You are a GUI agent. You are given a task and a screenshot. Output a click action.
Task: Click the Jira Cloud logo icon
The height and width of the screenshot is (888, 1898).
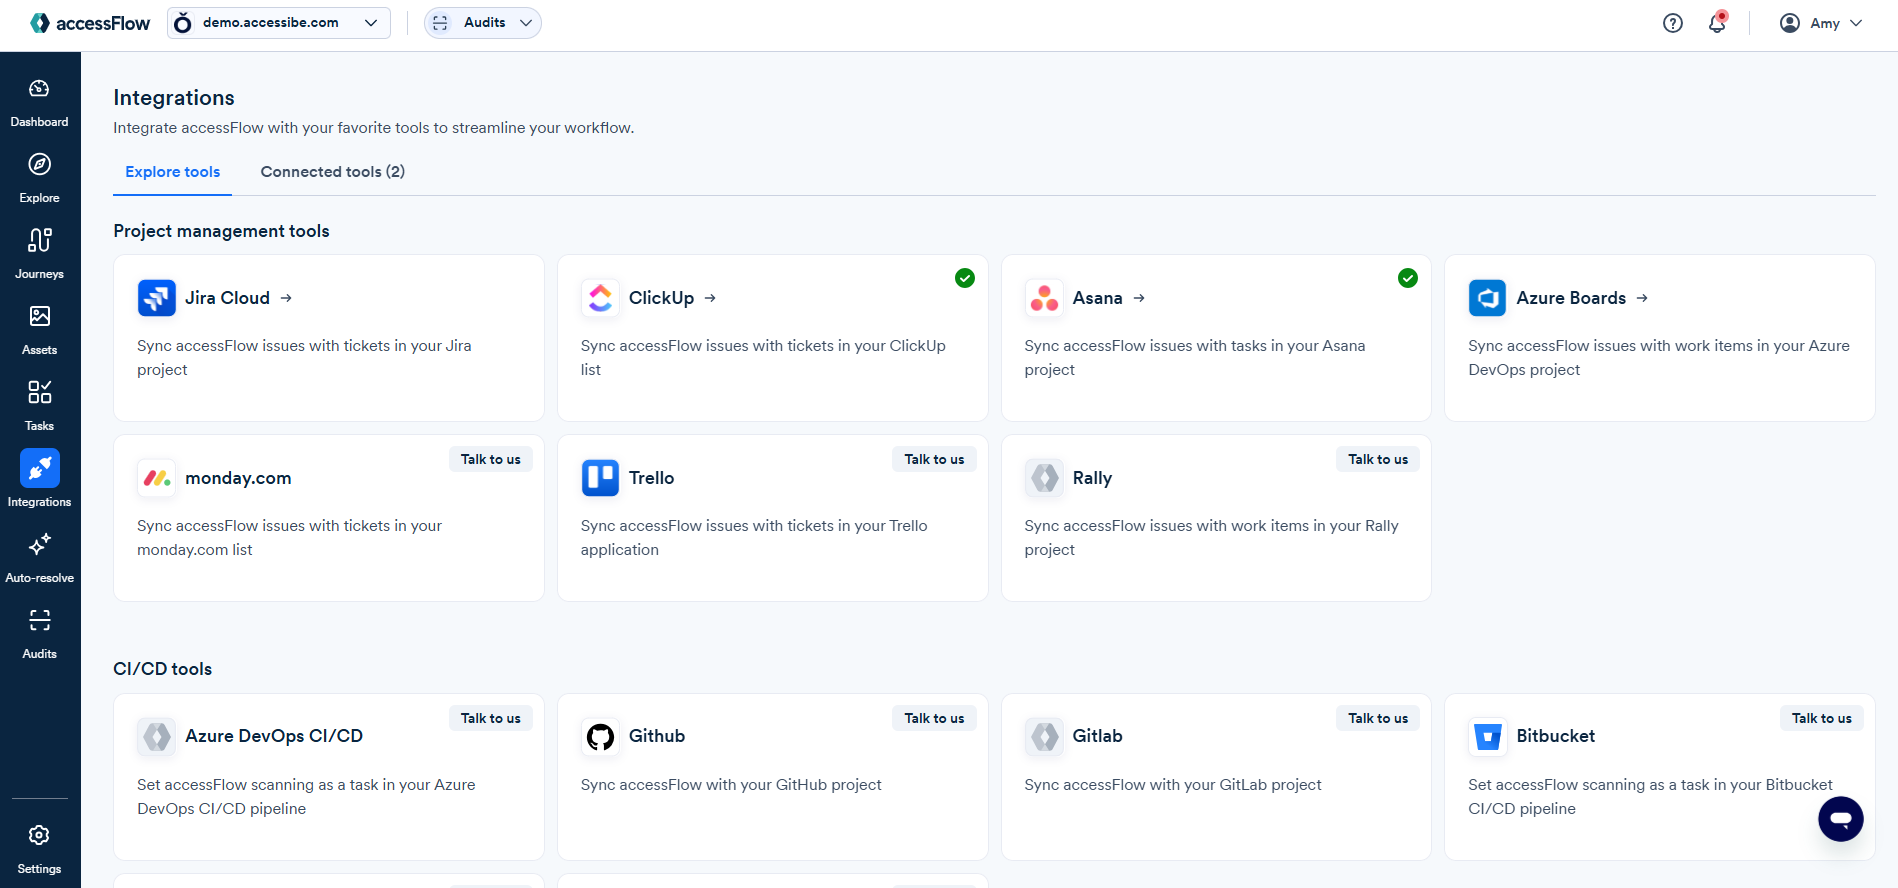[157, 298]
